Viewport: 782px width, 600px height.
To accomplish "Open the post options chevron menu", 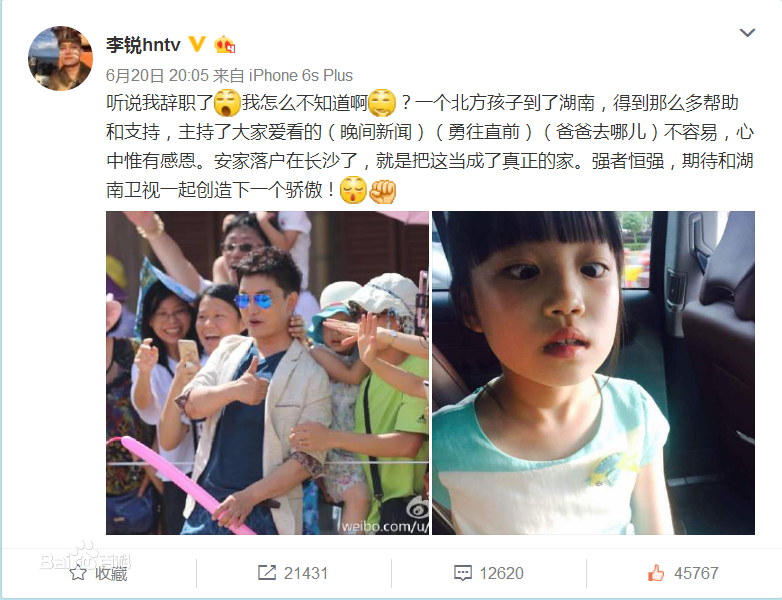I will [x=747, y=33].
